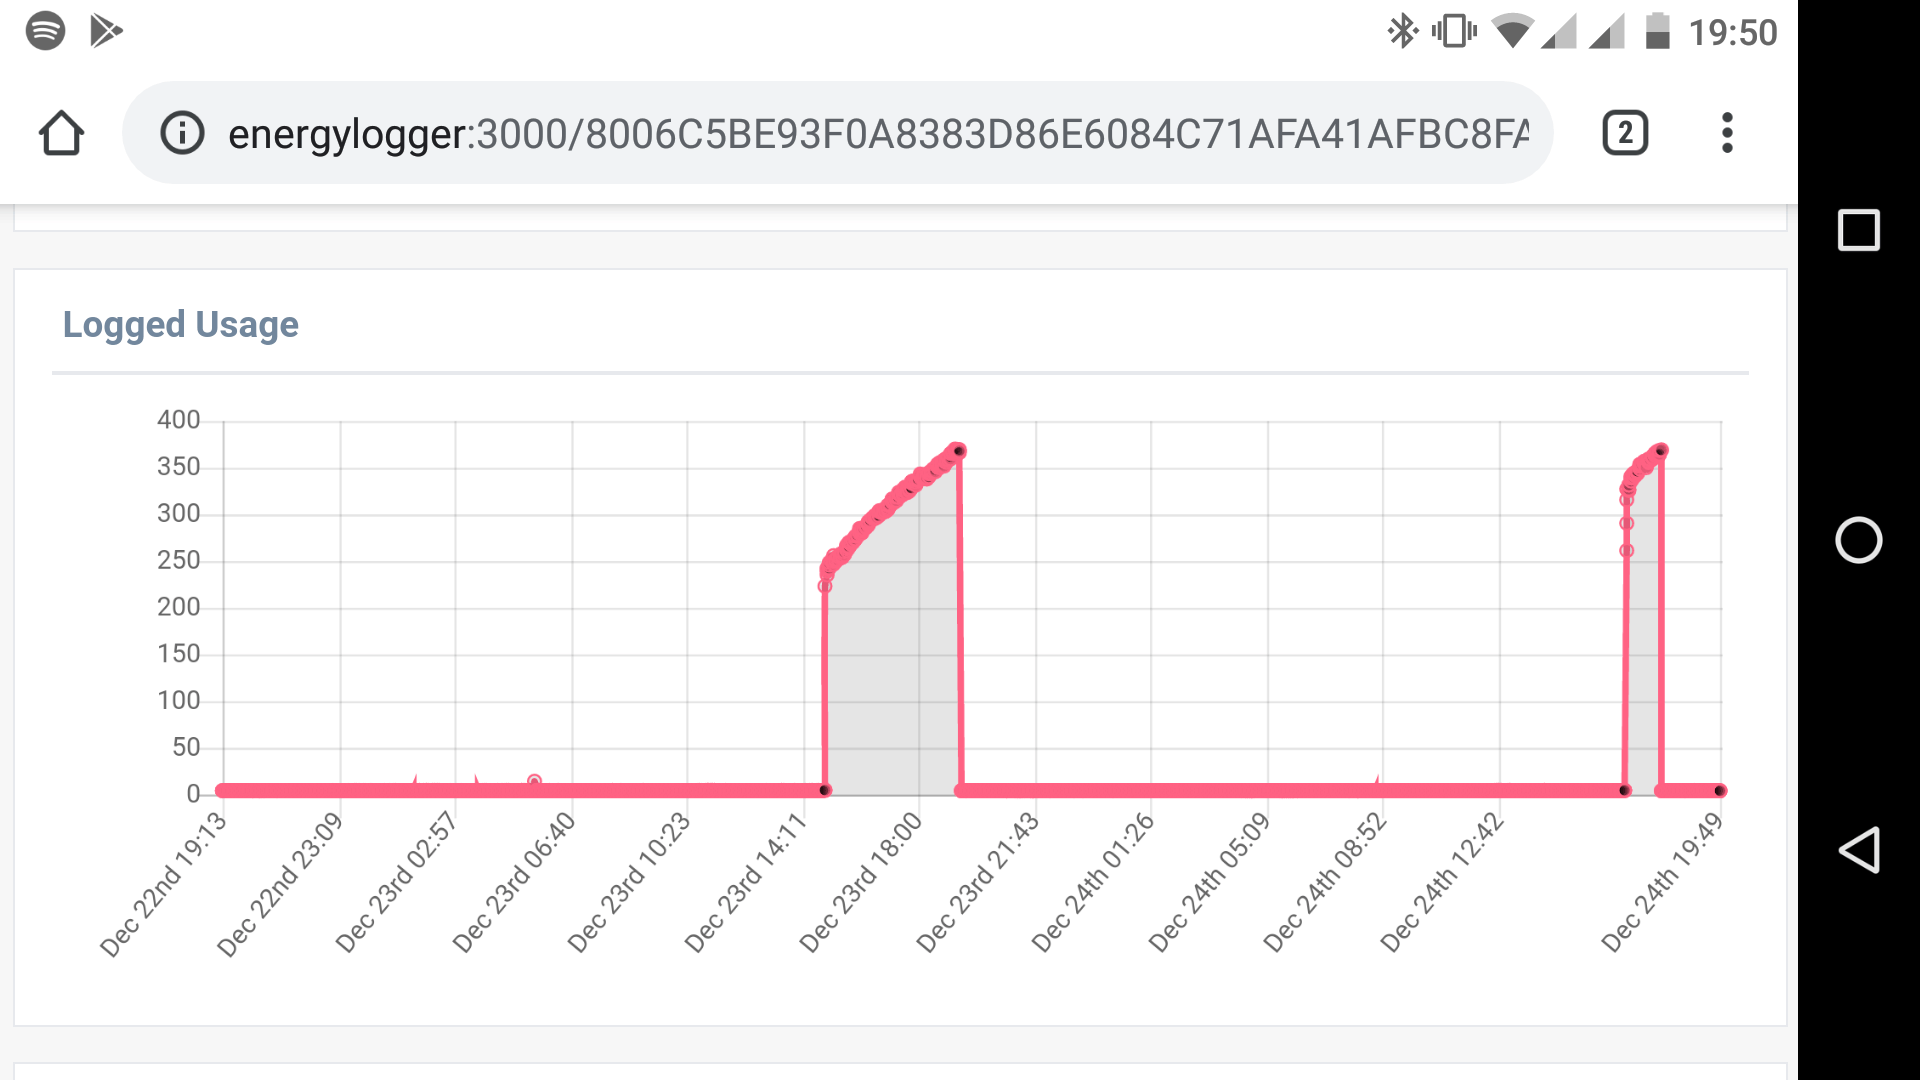The image size is (1920, 1080).
Task: Open the tab switcher showing 2 tabs
Action: pos(1625,133)
